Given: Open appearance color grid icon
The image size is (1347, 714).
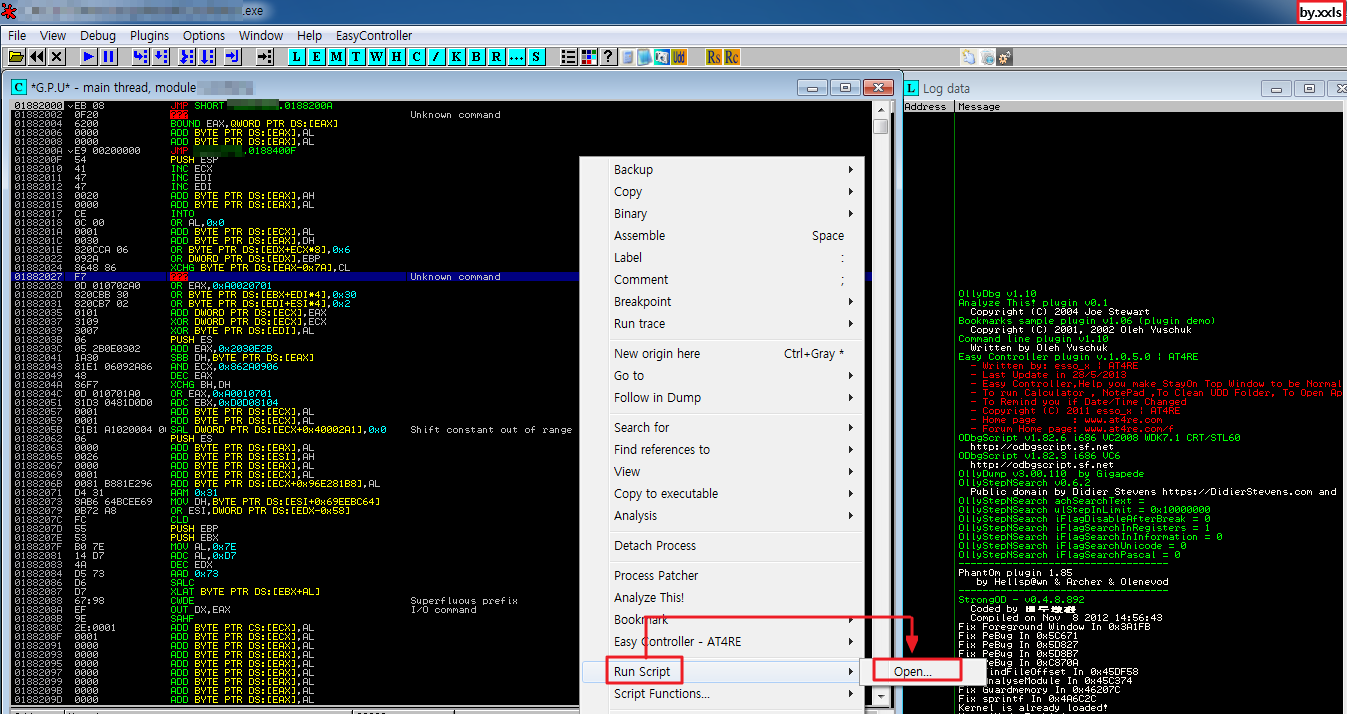Looking at the screenshot, I should (x=588, y=57).
